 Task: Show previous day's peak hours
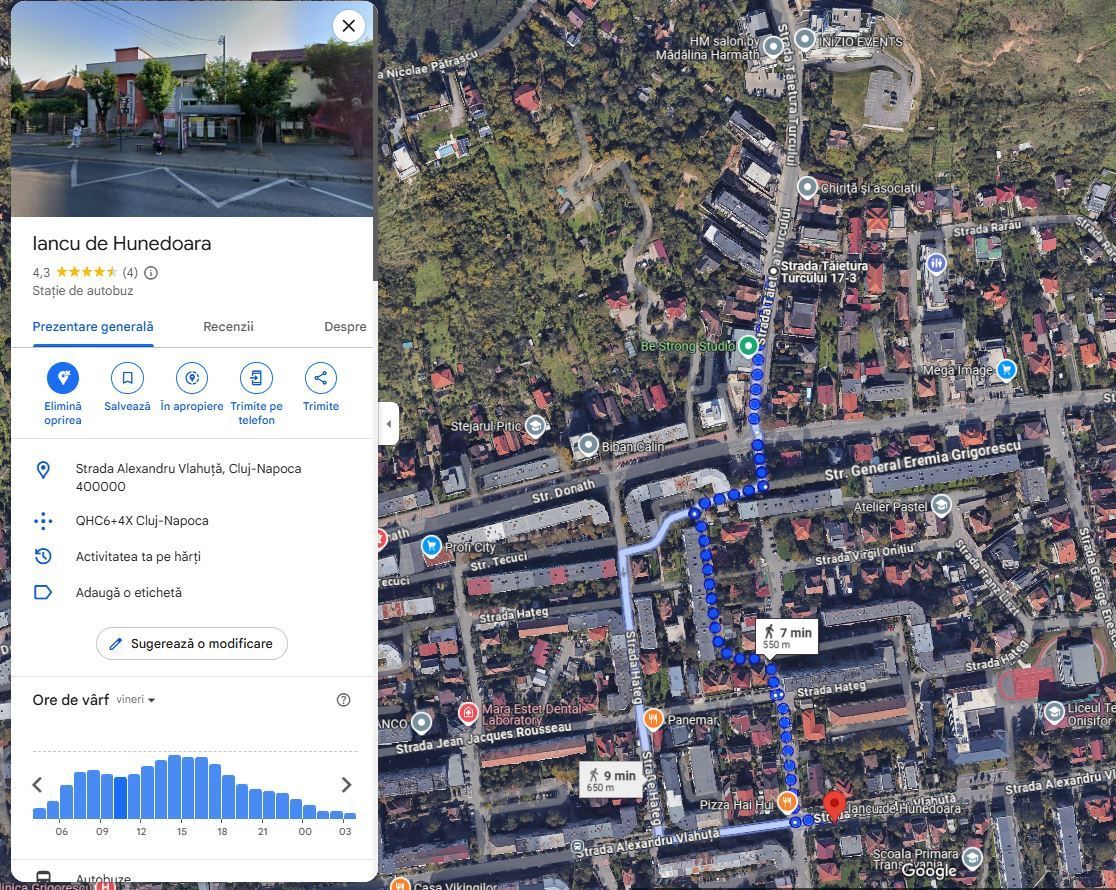coord(38,785)
